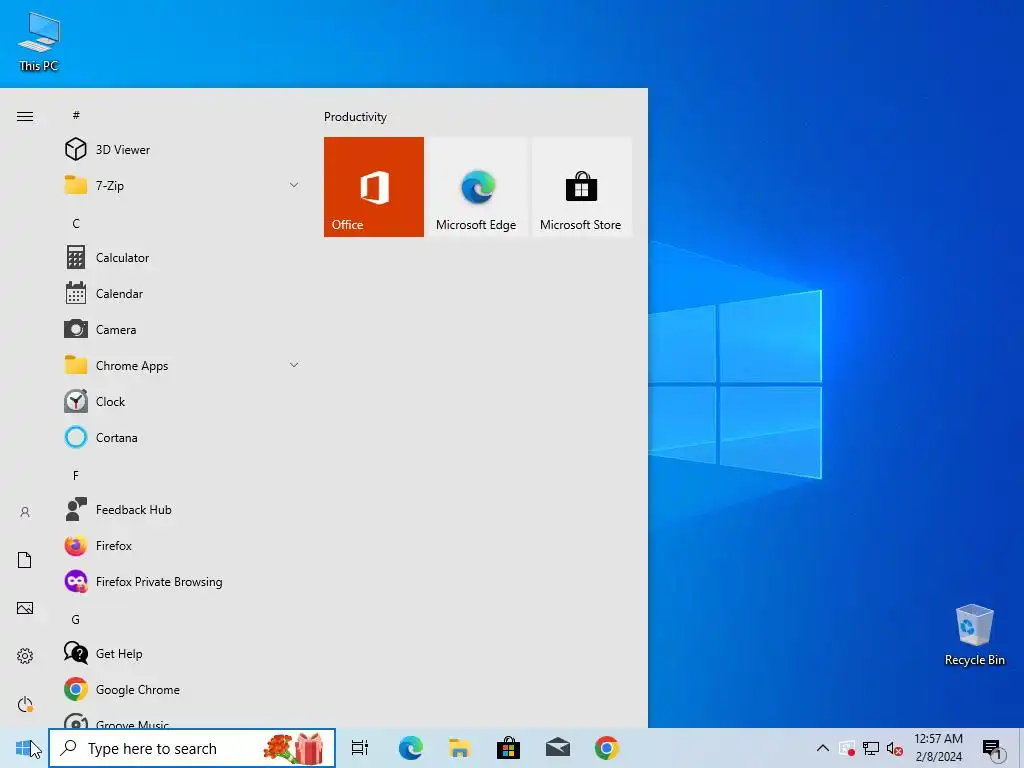Image resolution: width=1024 pixels, height=768 pixels.
Task: Click the Office tile
Action: 374,187
